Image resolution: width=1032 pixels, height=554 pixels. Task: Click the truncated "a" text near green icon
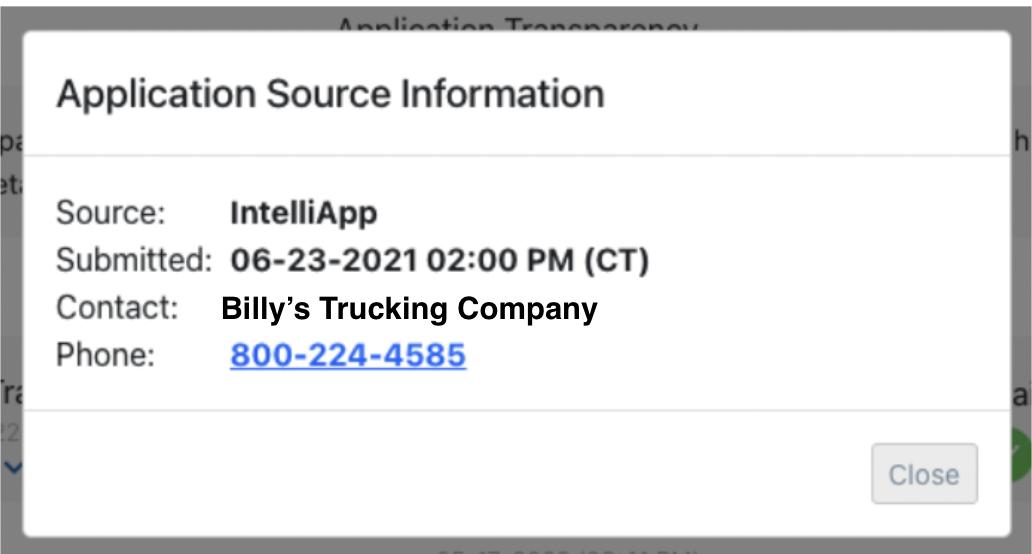[1021, 396]
